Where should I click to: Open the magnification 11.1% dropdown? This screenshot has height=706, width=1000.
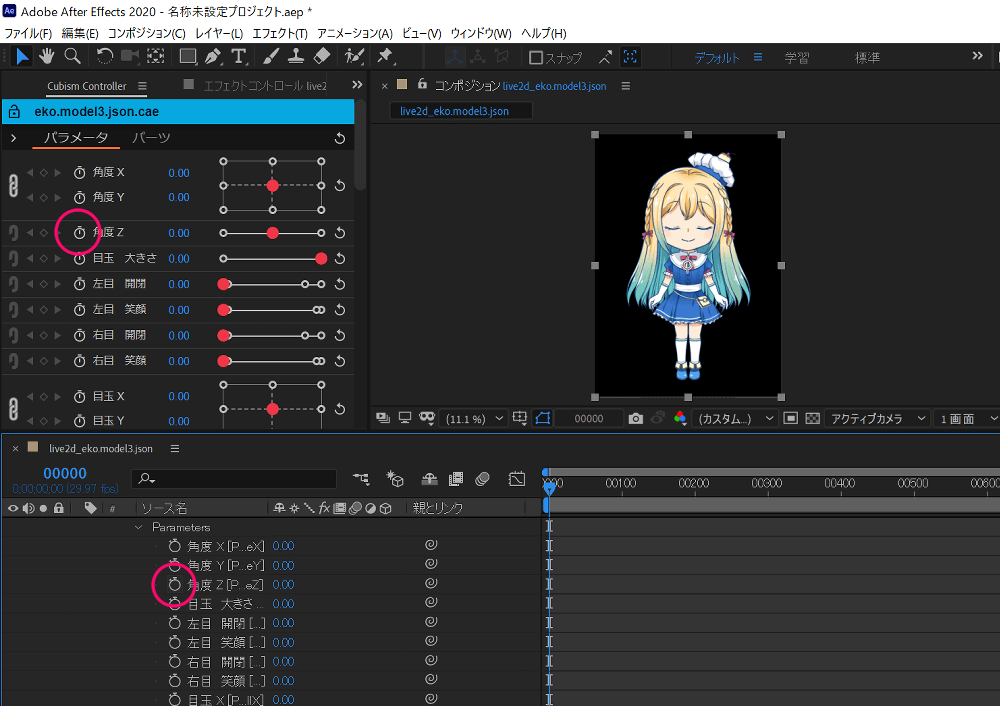click(473, 418)
